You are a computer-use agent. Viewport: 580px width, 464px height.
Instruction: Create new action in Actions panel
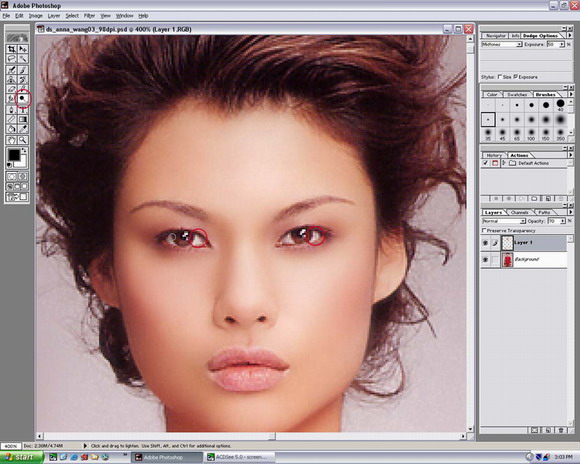tap(548, 198)
